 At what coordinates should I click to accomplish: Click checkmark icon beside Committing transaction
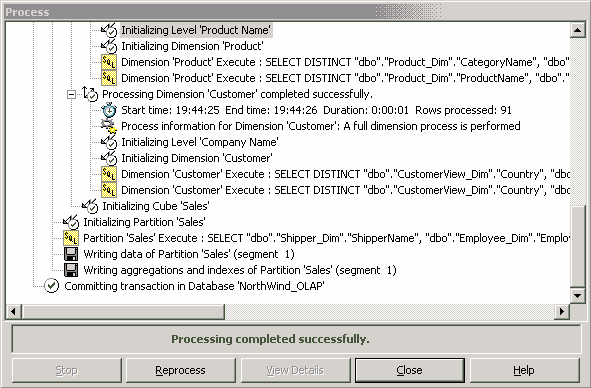pos(52,286)
